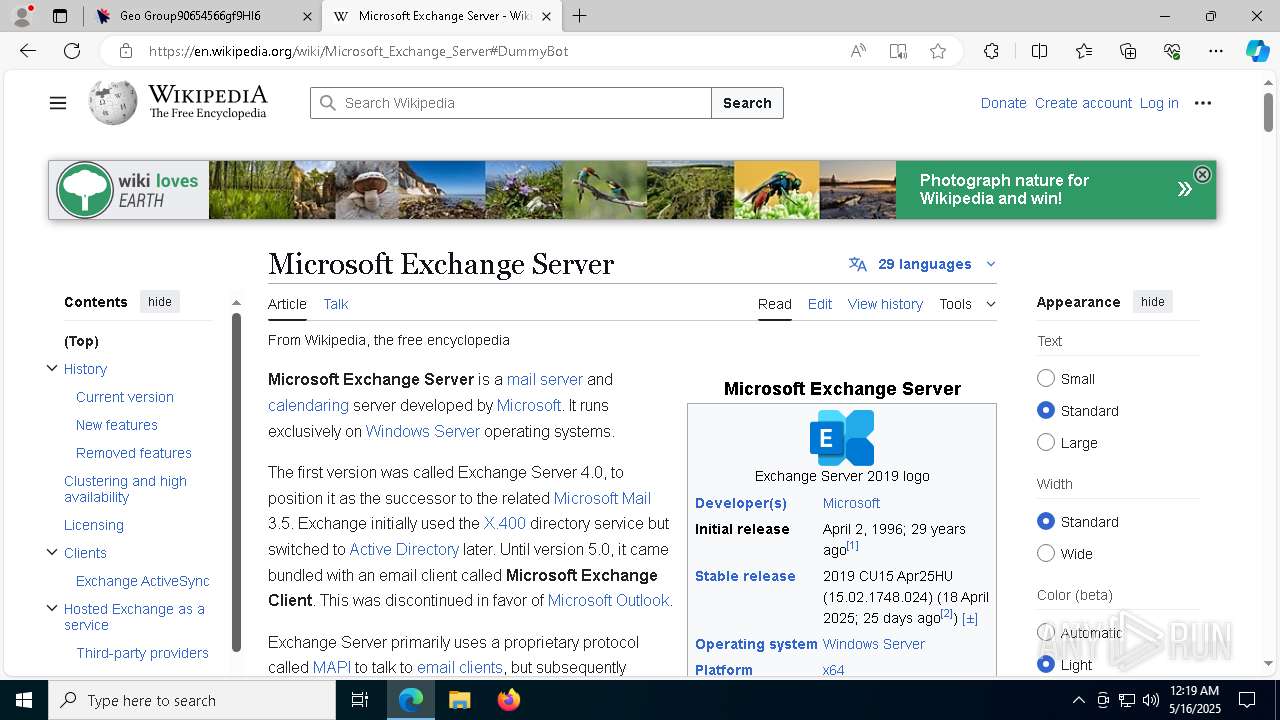Click the Log in link

[x=1159, y=103]
